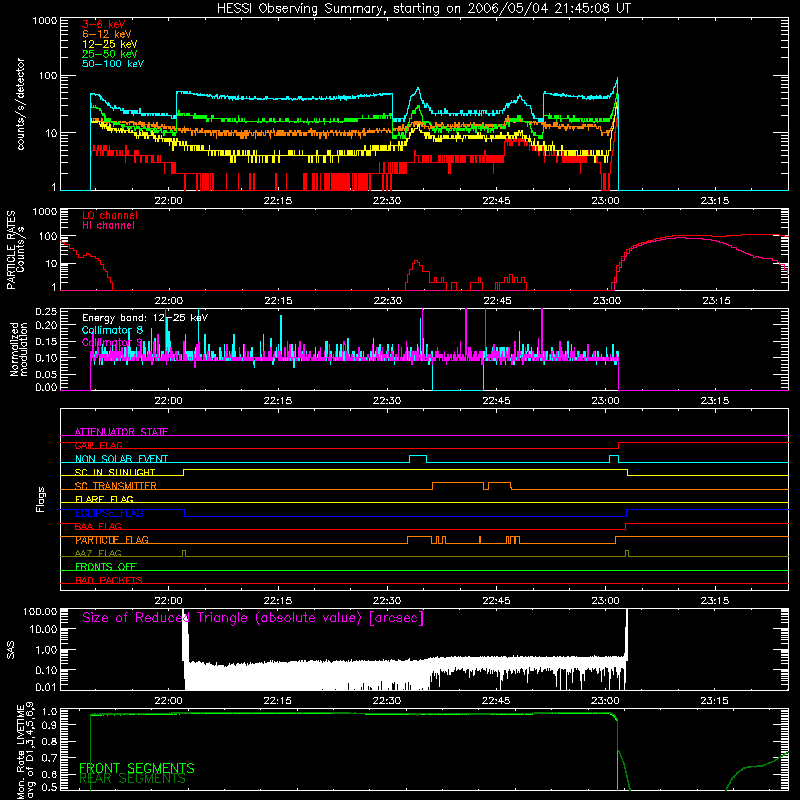Image resolution: width=800 pixels, height=800 pixels.
Task: Click the LO channel legend label
Action: tap(110, 215)
